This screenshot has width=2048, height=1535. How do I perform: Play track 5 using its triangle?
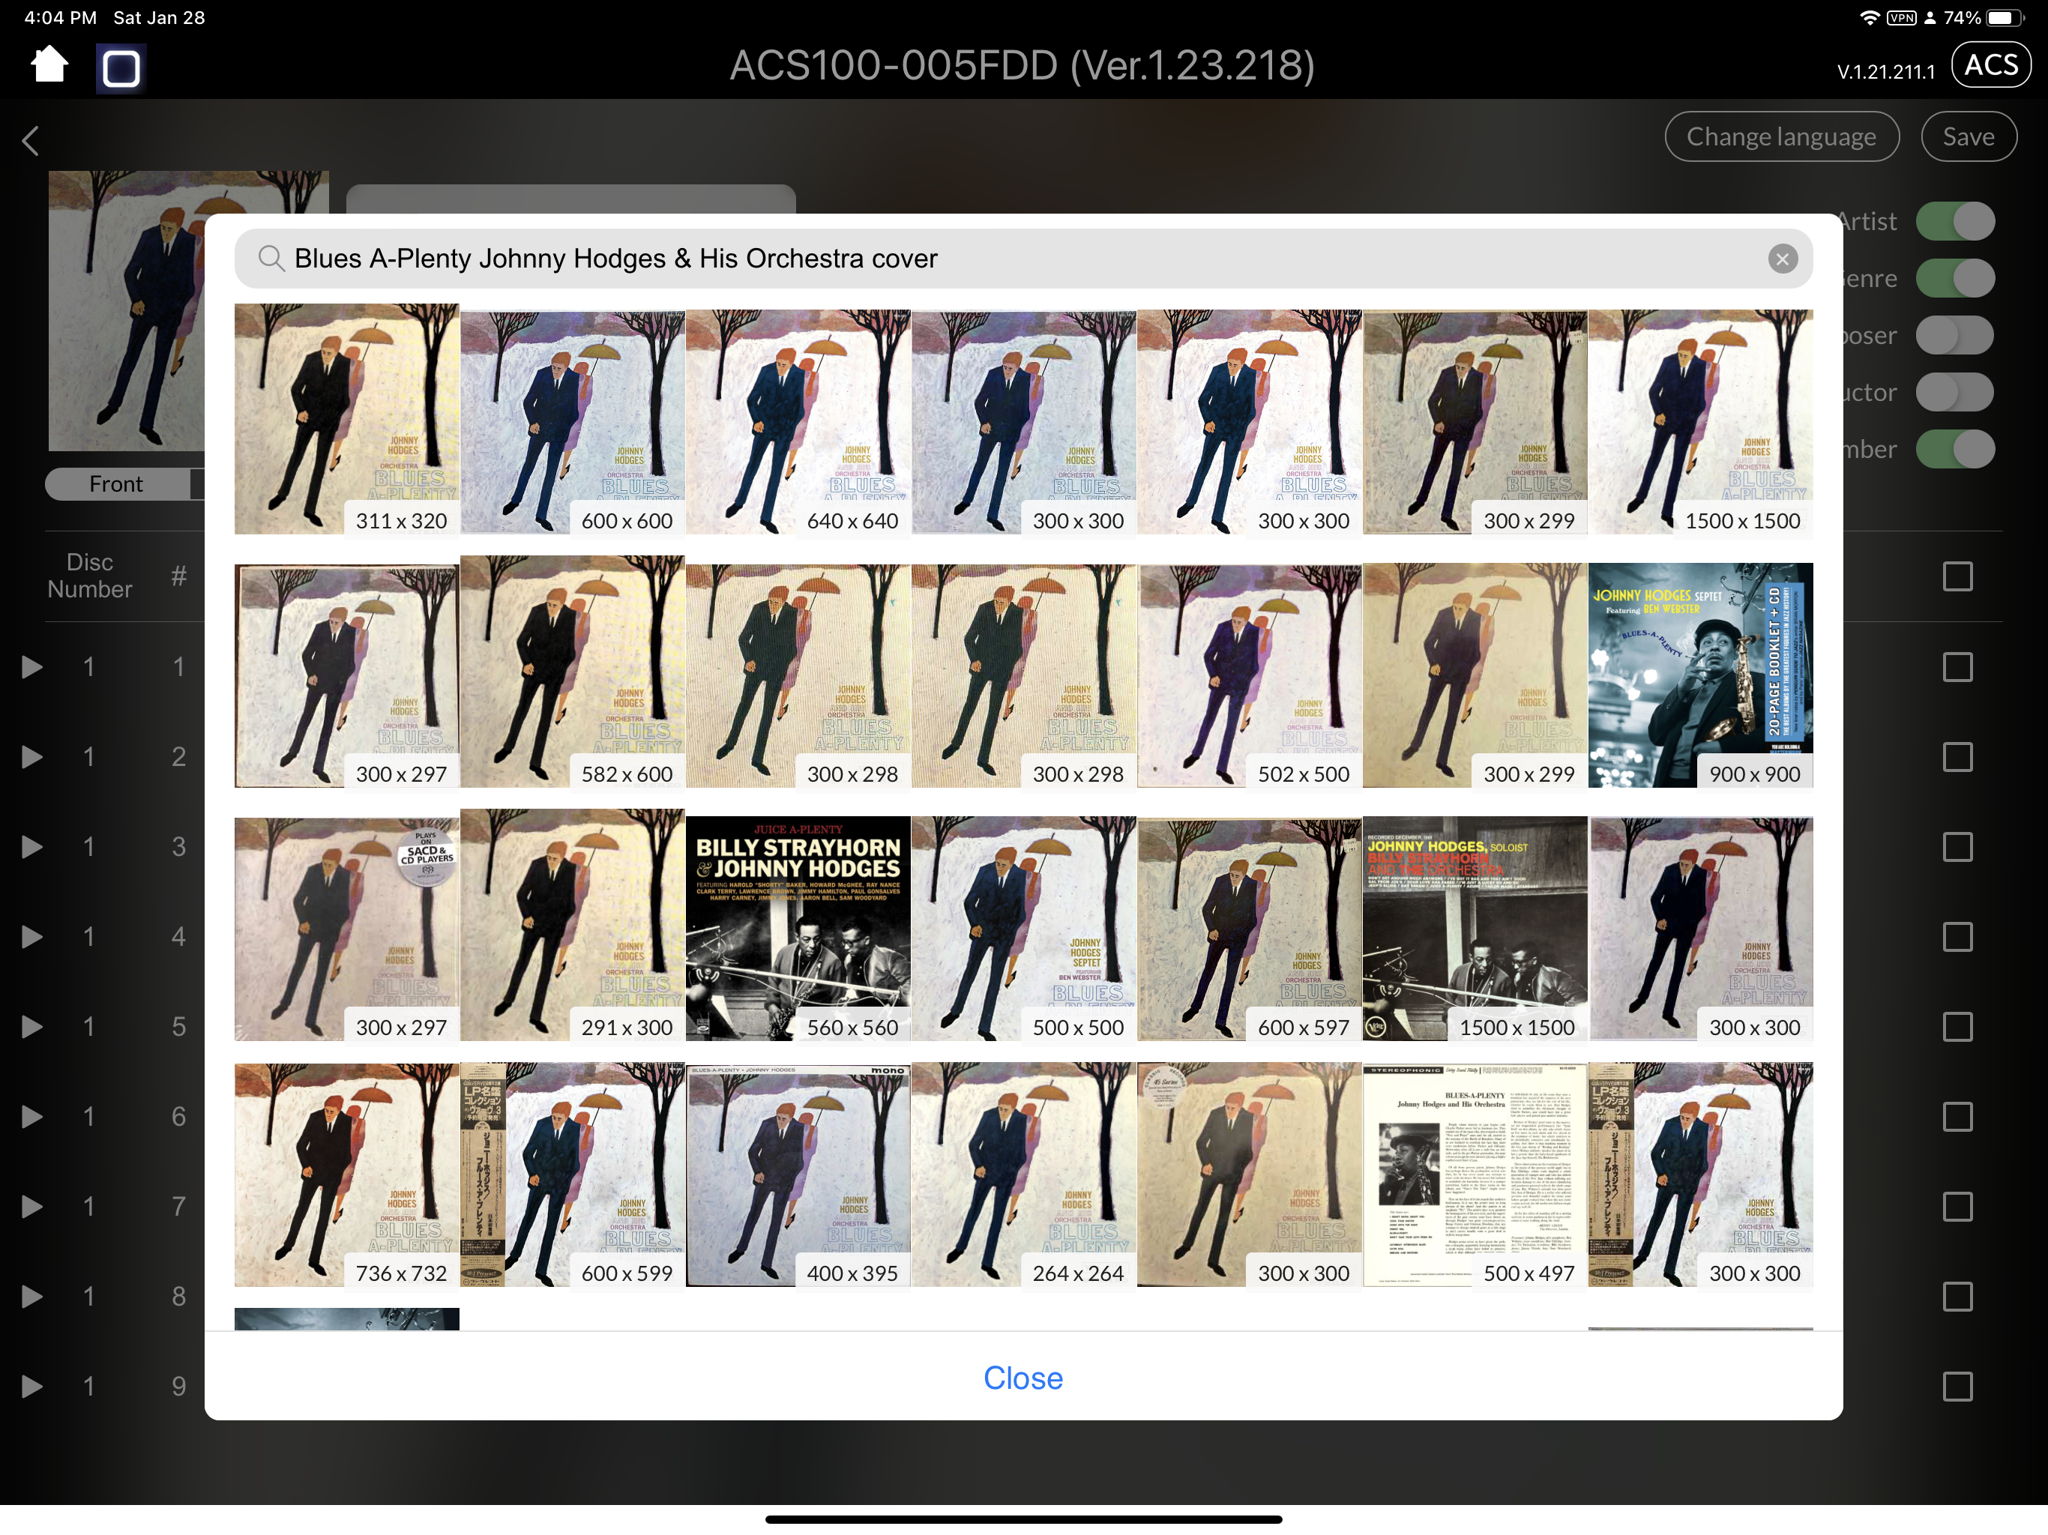[x=32, y=1027]
